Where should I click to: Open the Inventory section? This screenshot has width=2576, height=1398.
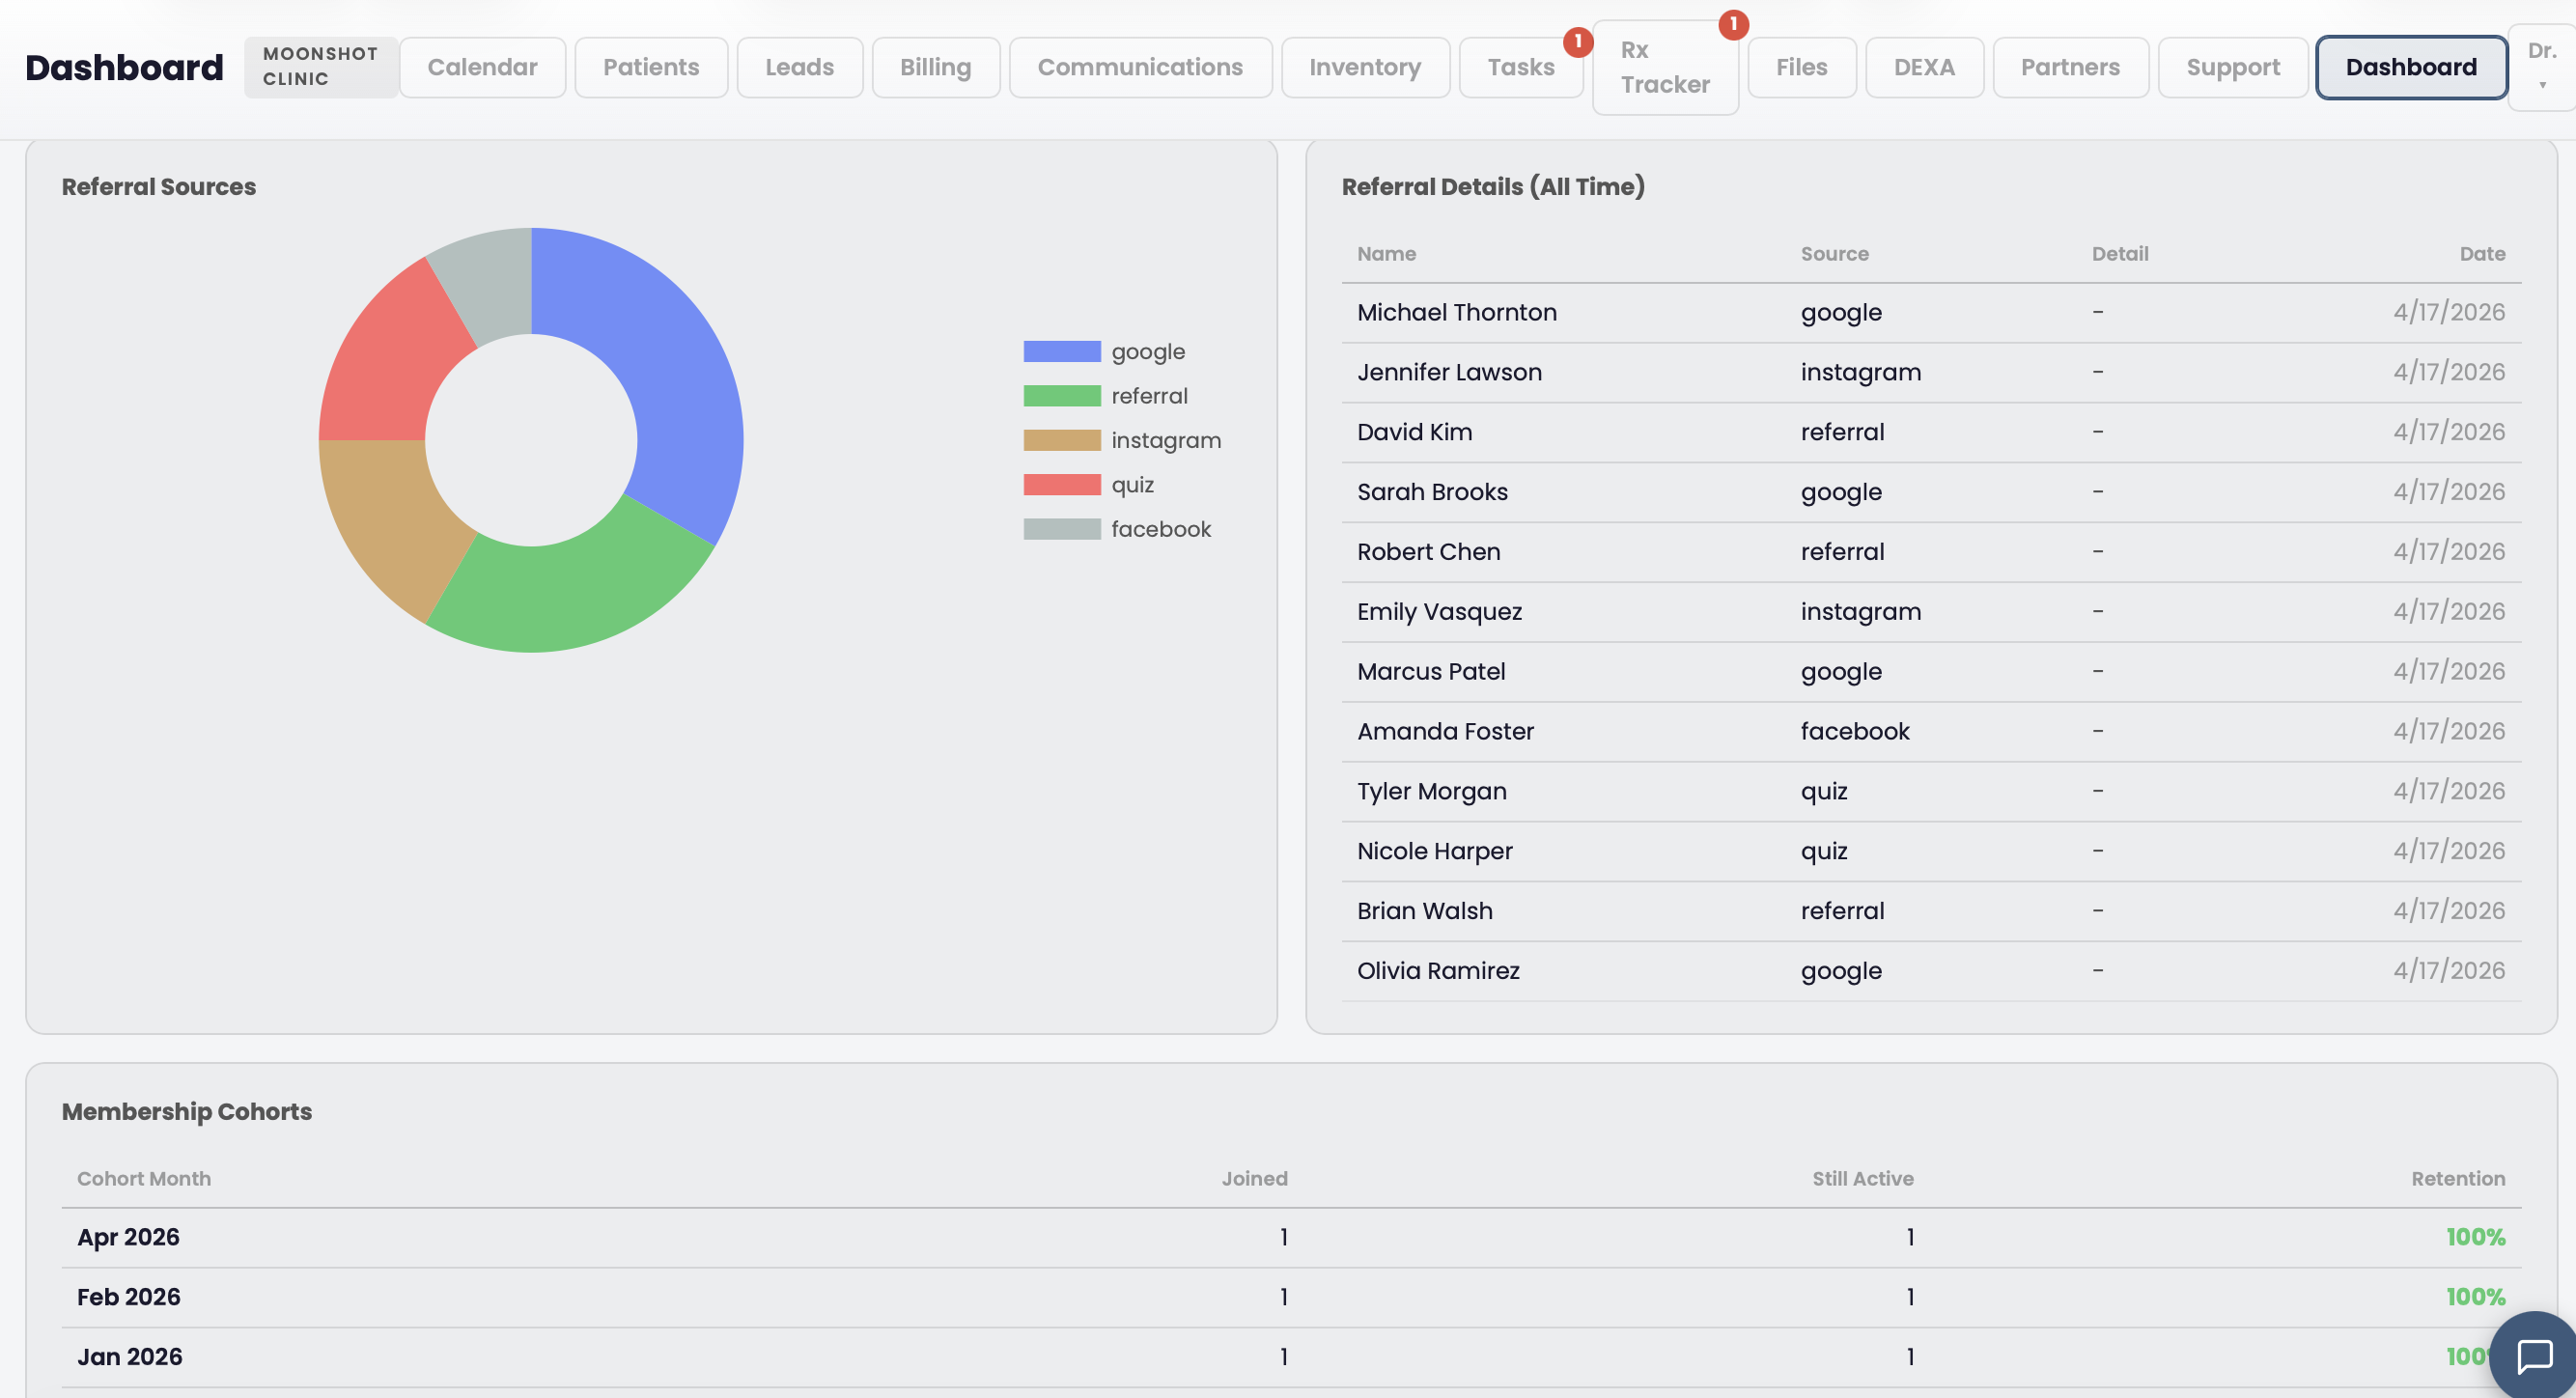(1365, 67)
